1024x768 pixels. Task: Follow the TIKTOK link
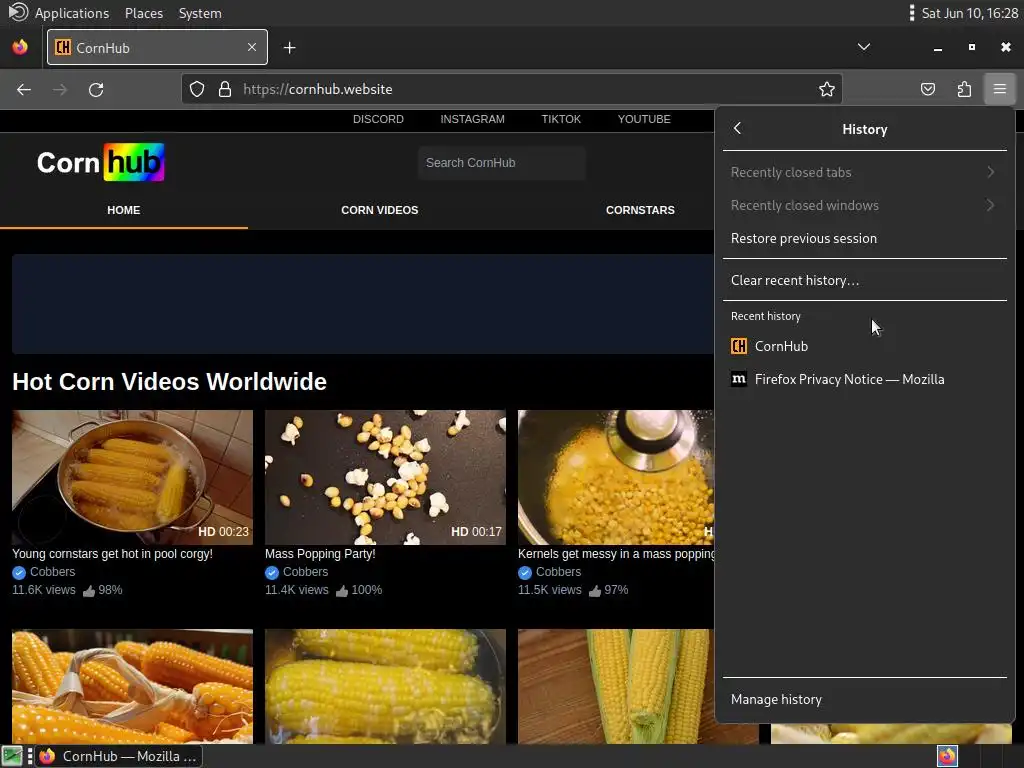(x=561, y=120)
